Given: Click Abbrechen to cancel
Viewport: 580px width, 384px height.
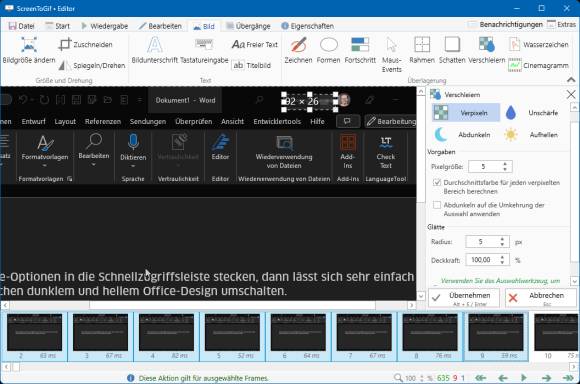Looking at the screenshot, I should (x=541, y=298).
